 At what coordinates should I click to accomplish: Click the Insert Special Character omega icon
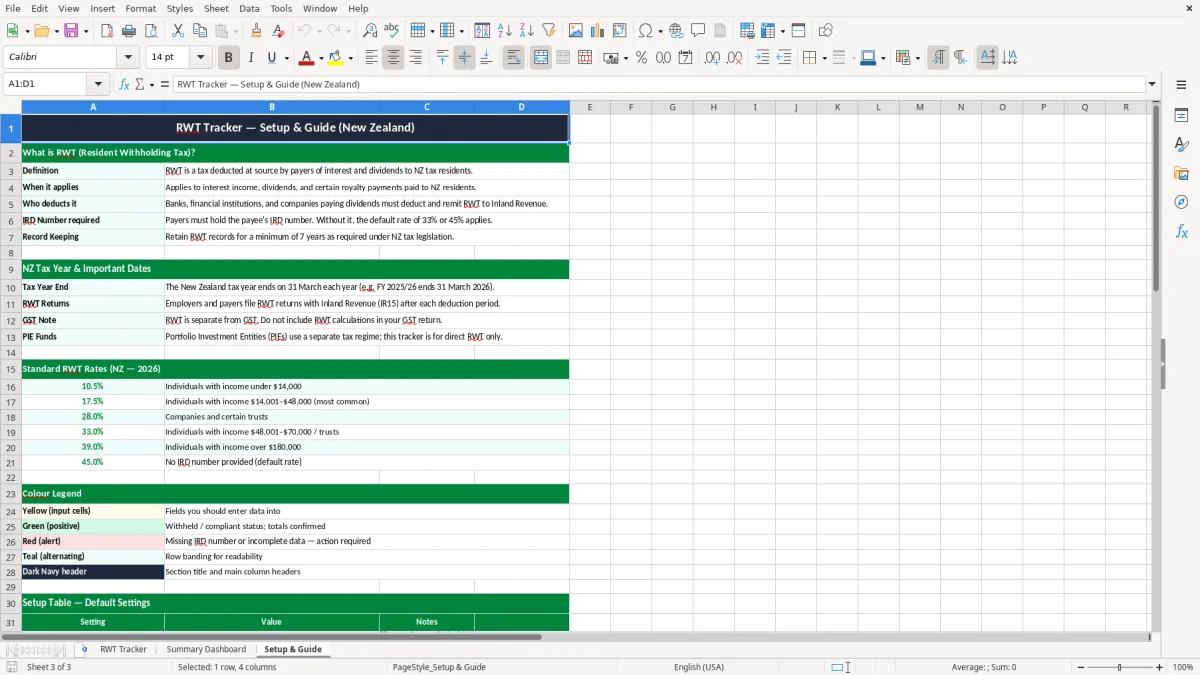(645, 31)
